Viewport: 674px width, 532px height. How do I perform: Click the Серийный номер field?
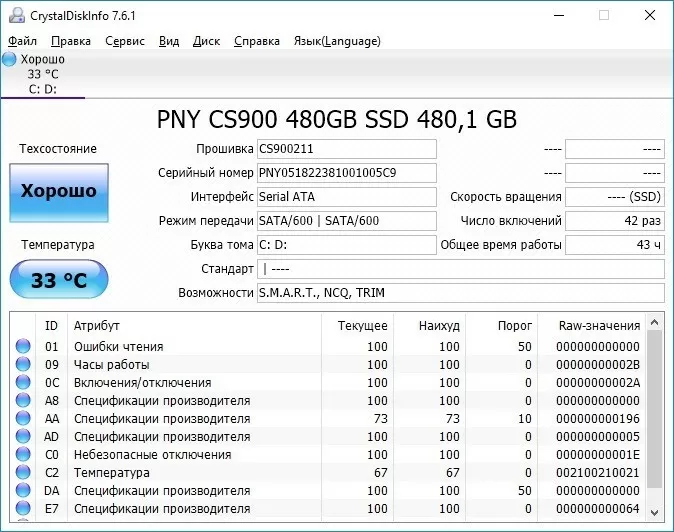347,173
